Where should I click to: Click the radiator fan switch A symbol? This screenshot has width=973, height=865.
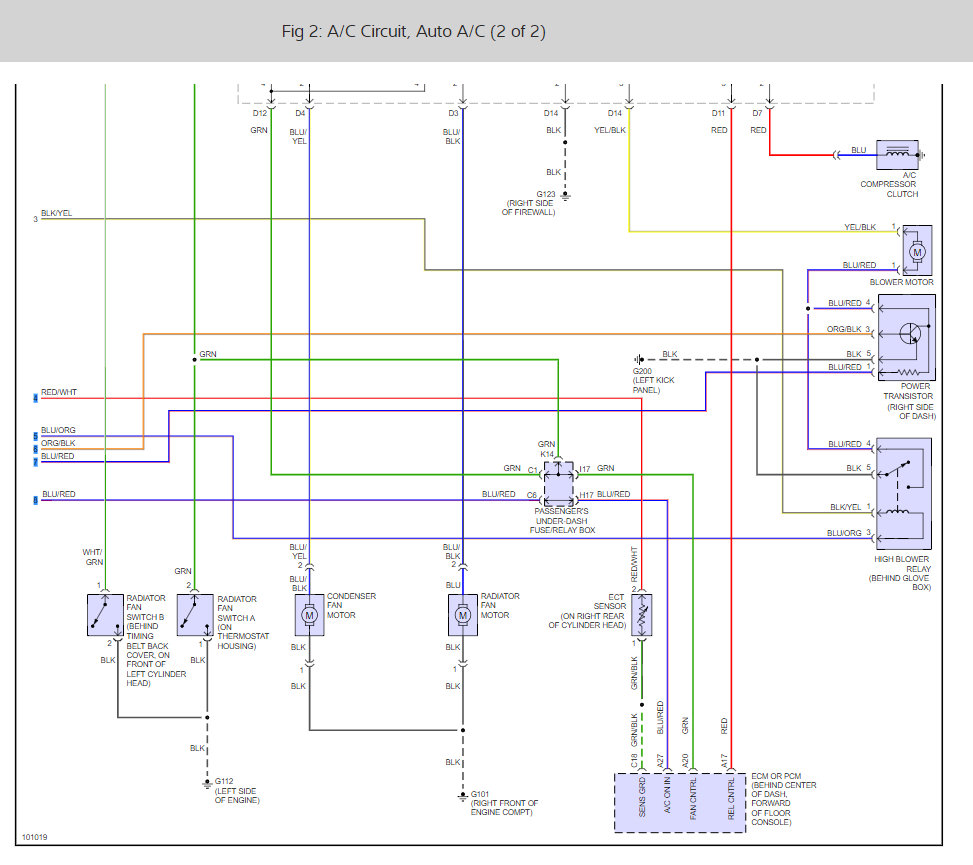195,614
